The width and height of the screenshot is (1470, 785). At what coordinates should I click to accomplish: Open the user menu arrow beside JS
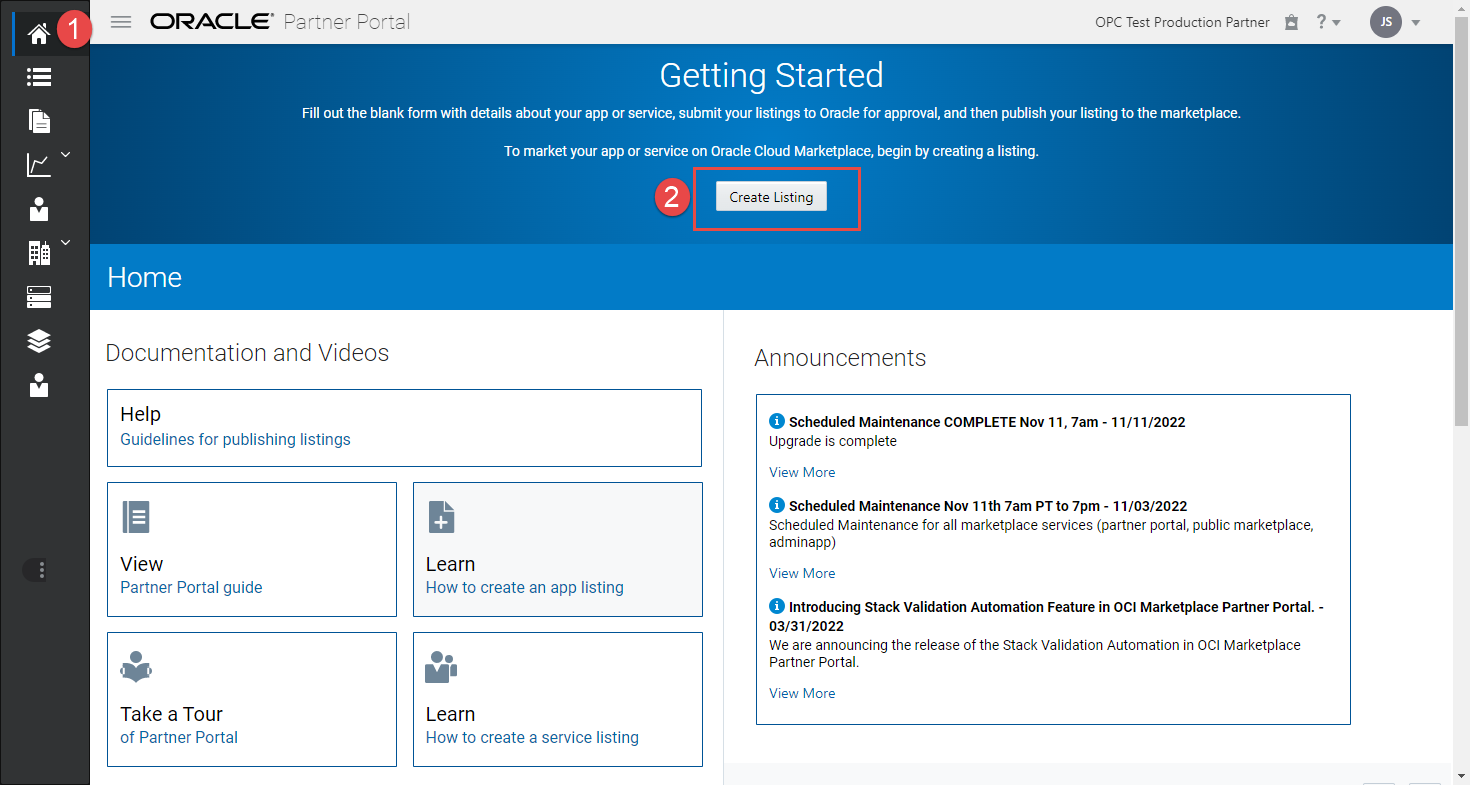[1415, 23]
